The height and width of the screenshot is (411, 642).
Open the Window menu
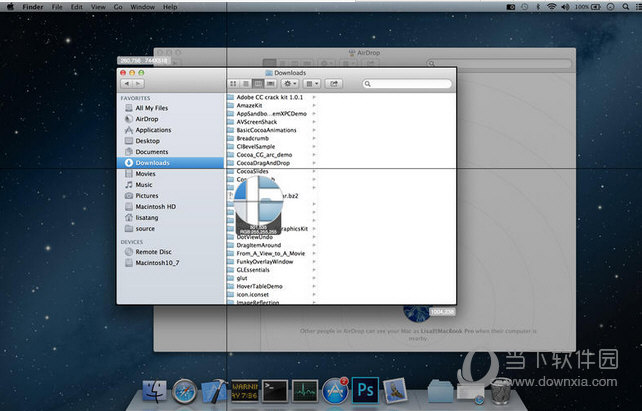142,7
